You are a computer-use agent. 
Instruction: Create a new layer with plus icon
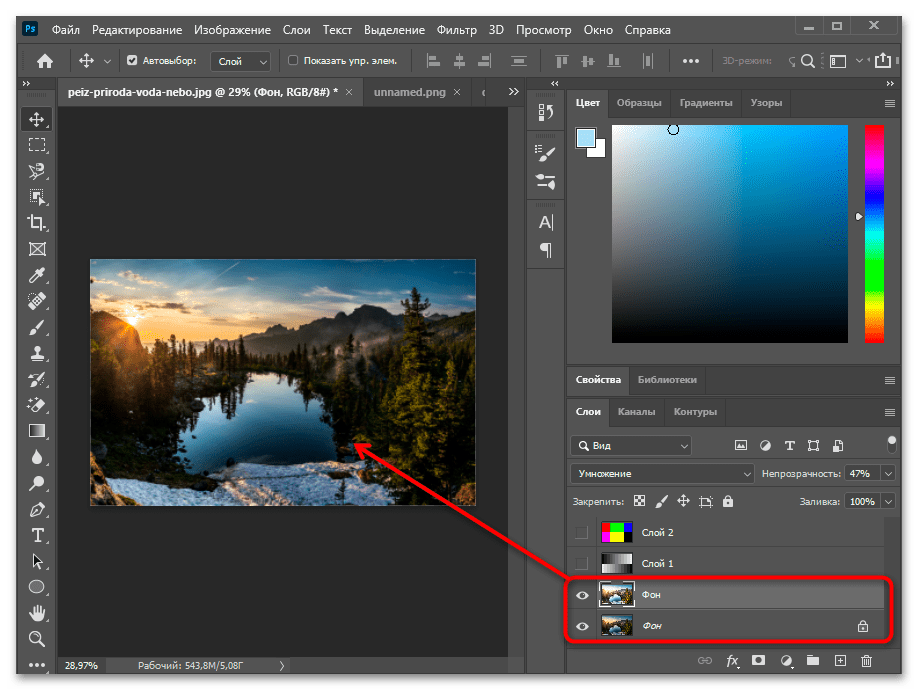[840, 661]
